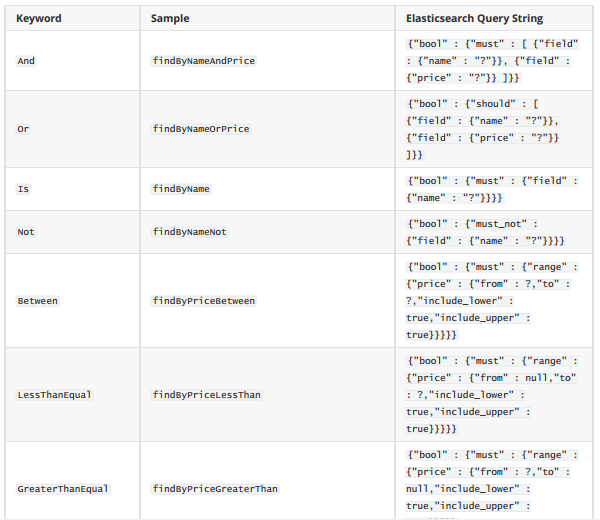
Task: Click the findByNameAndPrice sample text
Action: click(204, 61)
